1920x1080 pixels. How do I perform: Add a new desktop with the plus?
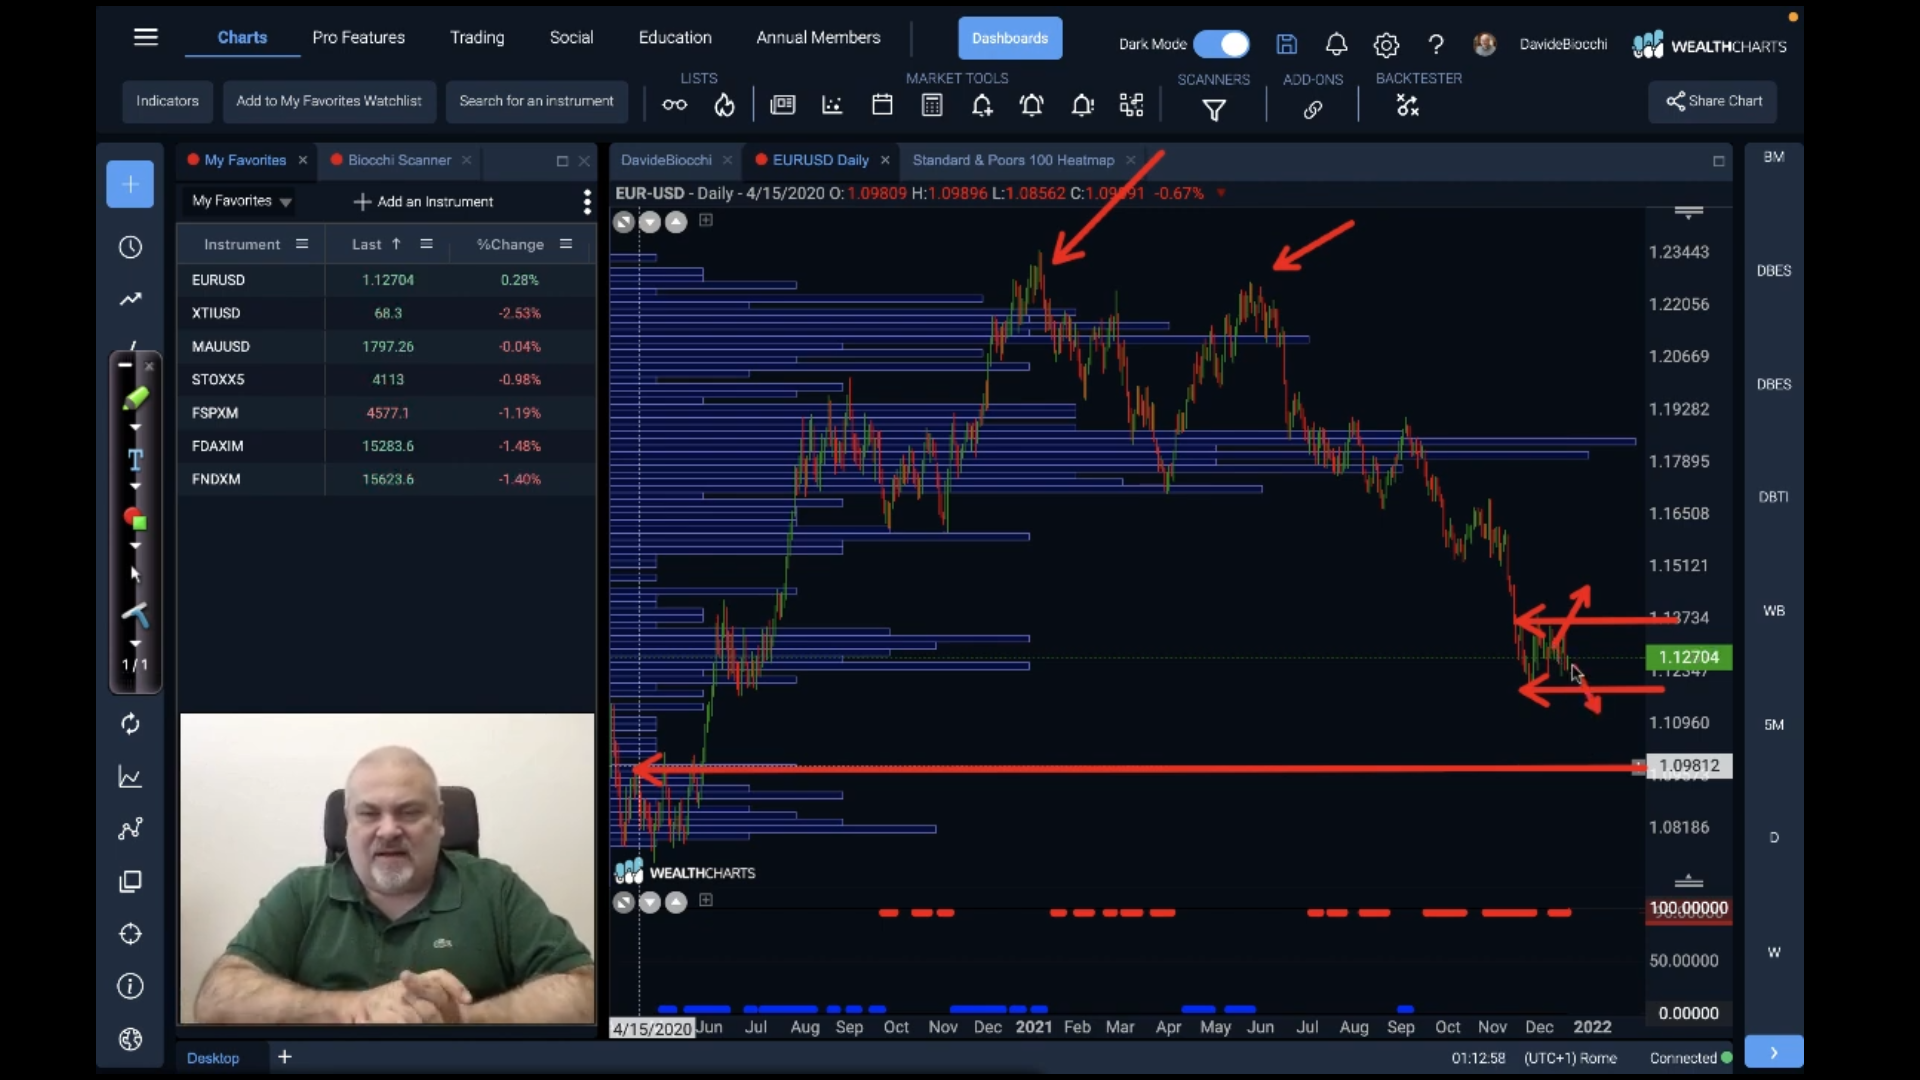tap(285, 1057)
